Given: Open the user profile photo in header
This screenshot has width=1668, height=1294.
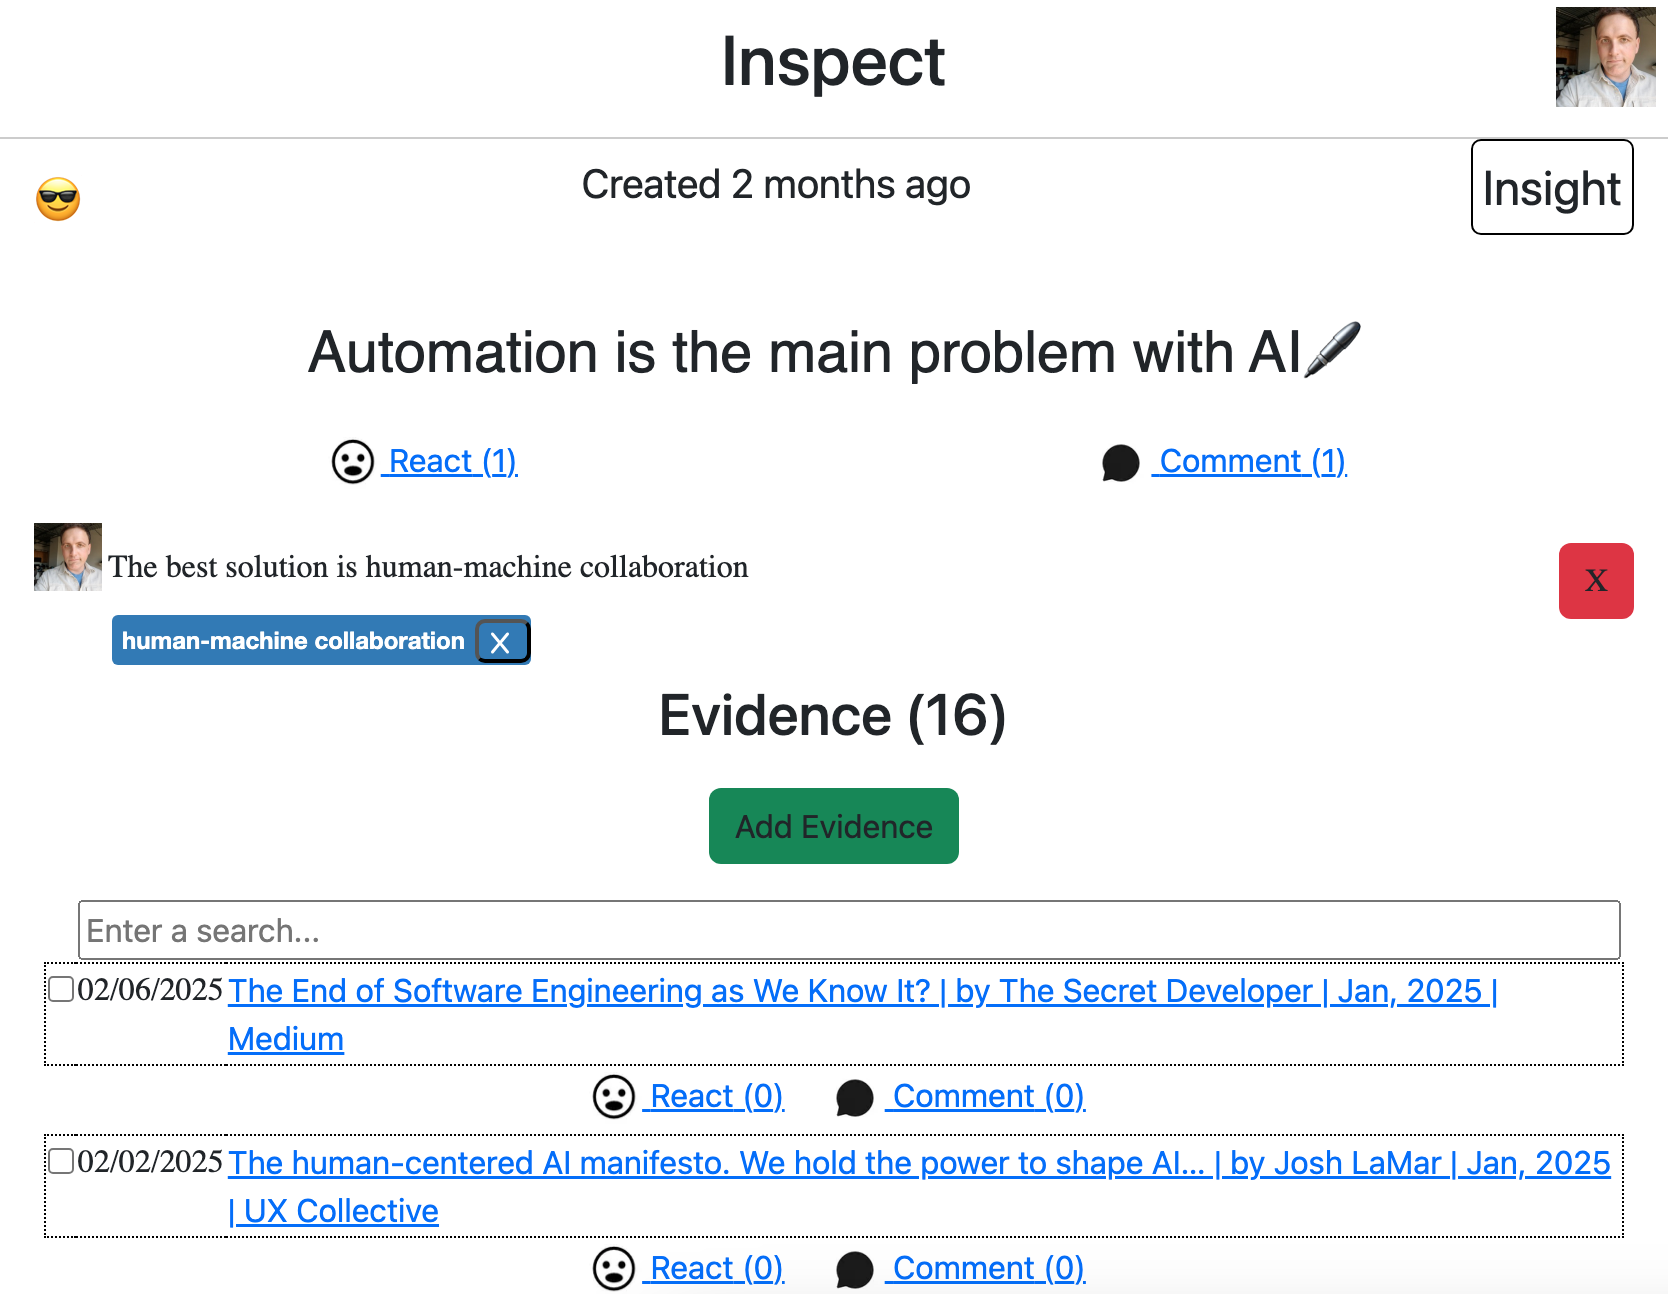Looking at the screenshot, I should click(1605, 57).
